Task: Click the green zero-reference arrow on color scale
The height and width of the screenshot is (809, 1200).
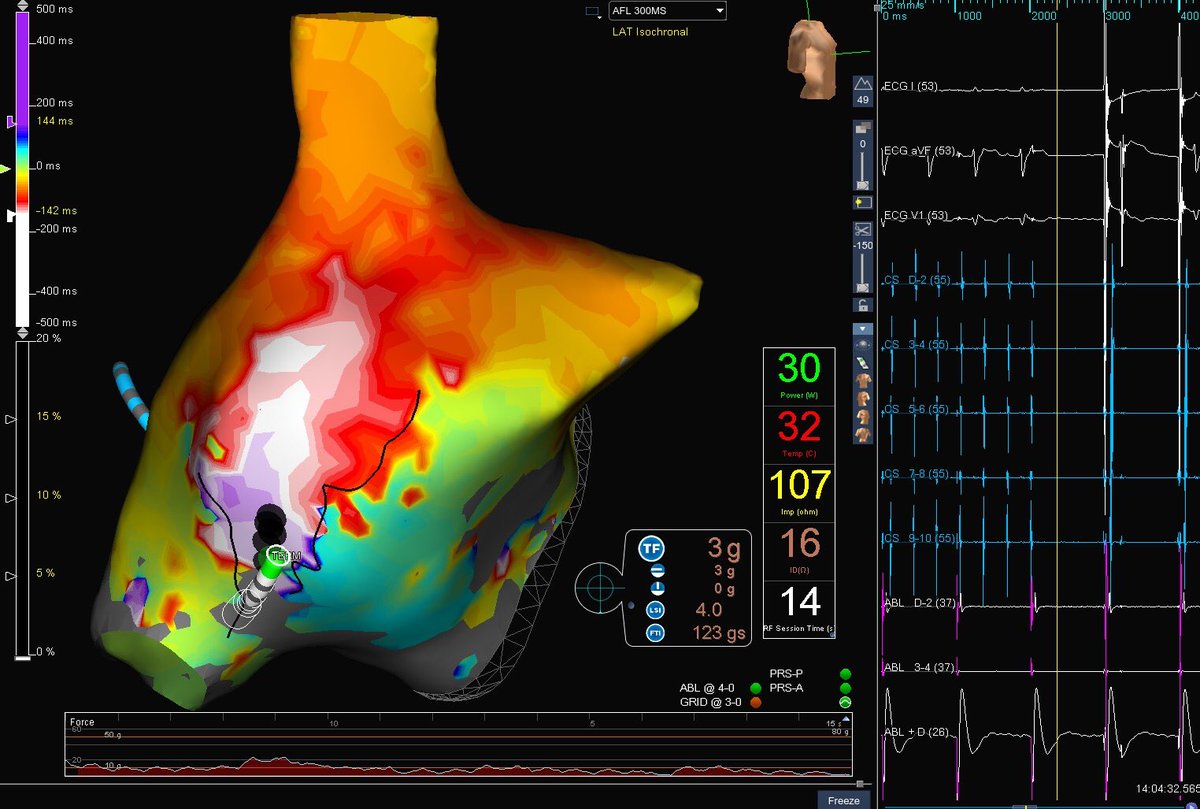Action: click(6, 169)
